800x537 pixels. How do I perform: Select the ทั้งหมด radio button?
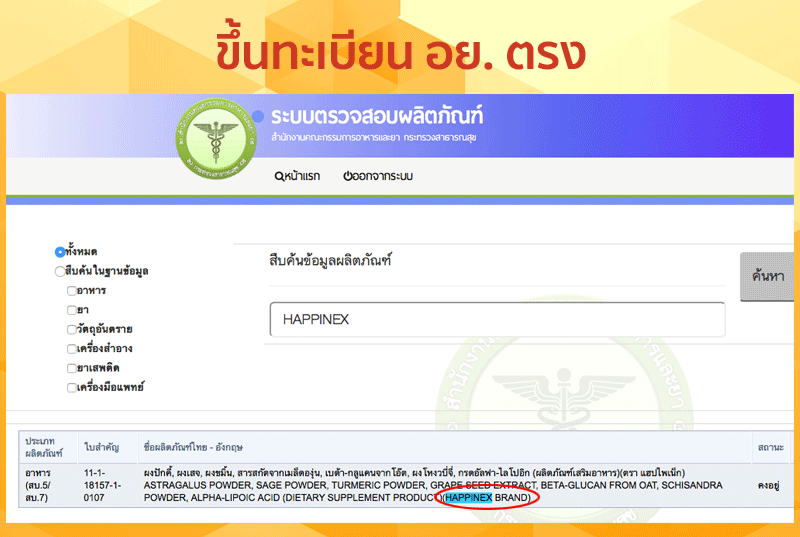[x=60, y=252]
